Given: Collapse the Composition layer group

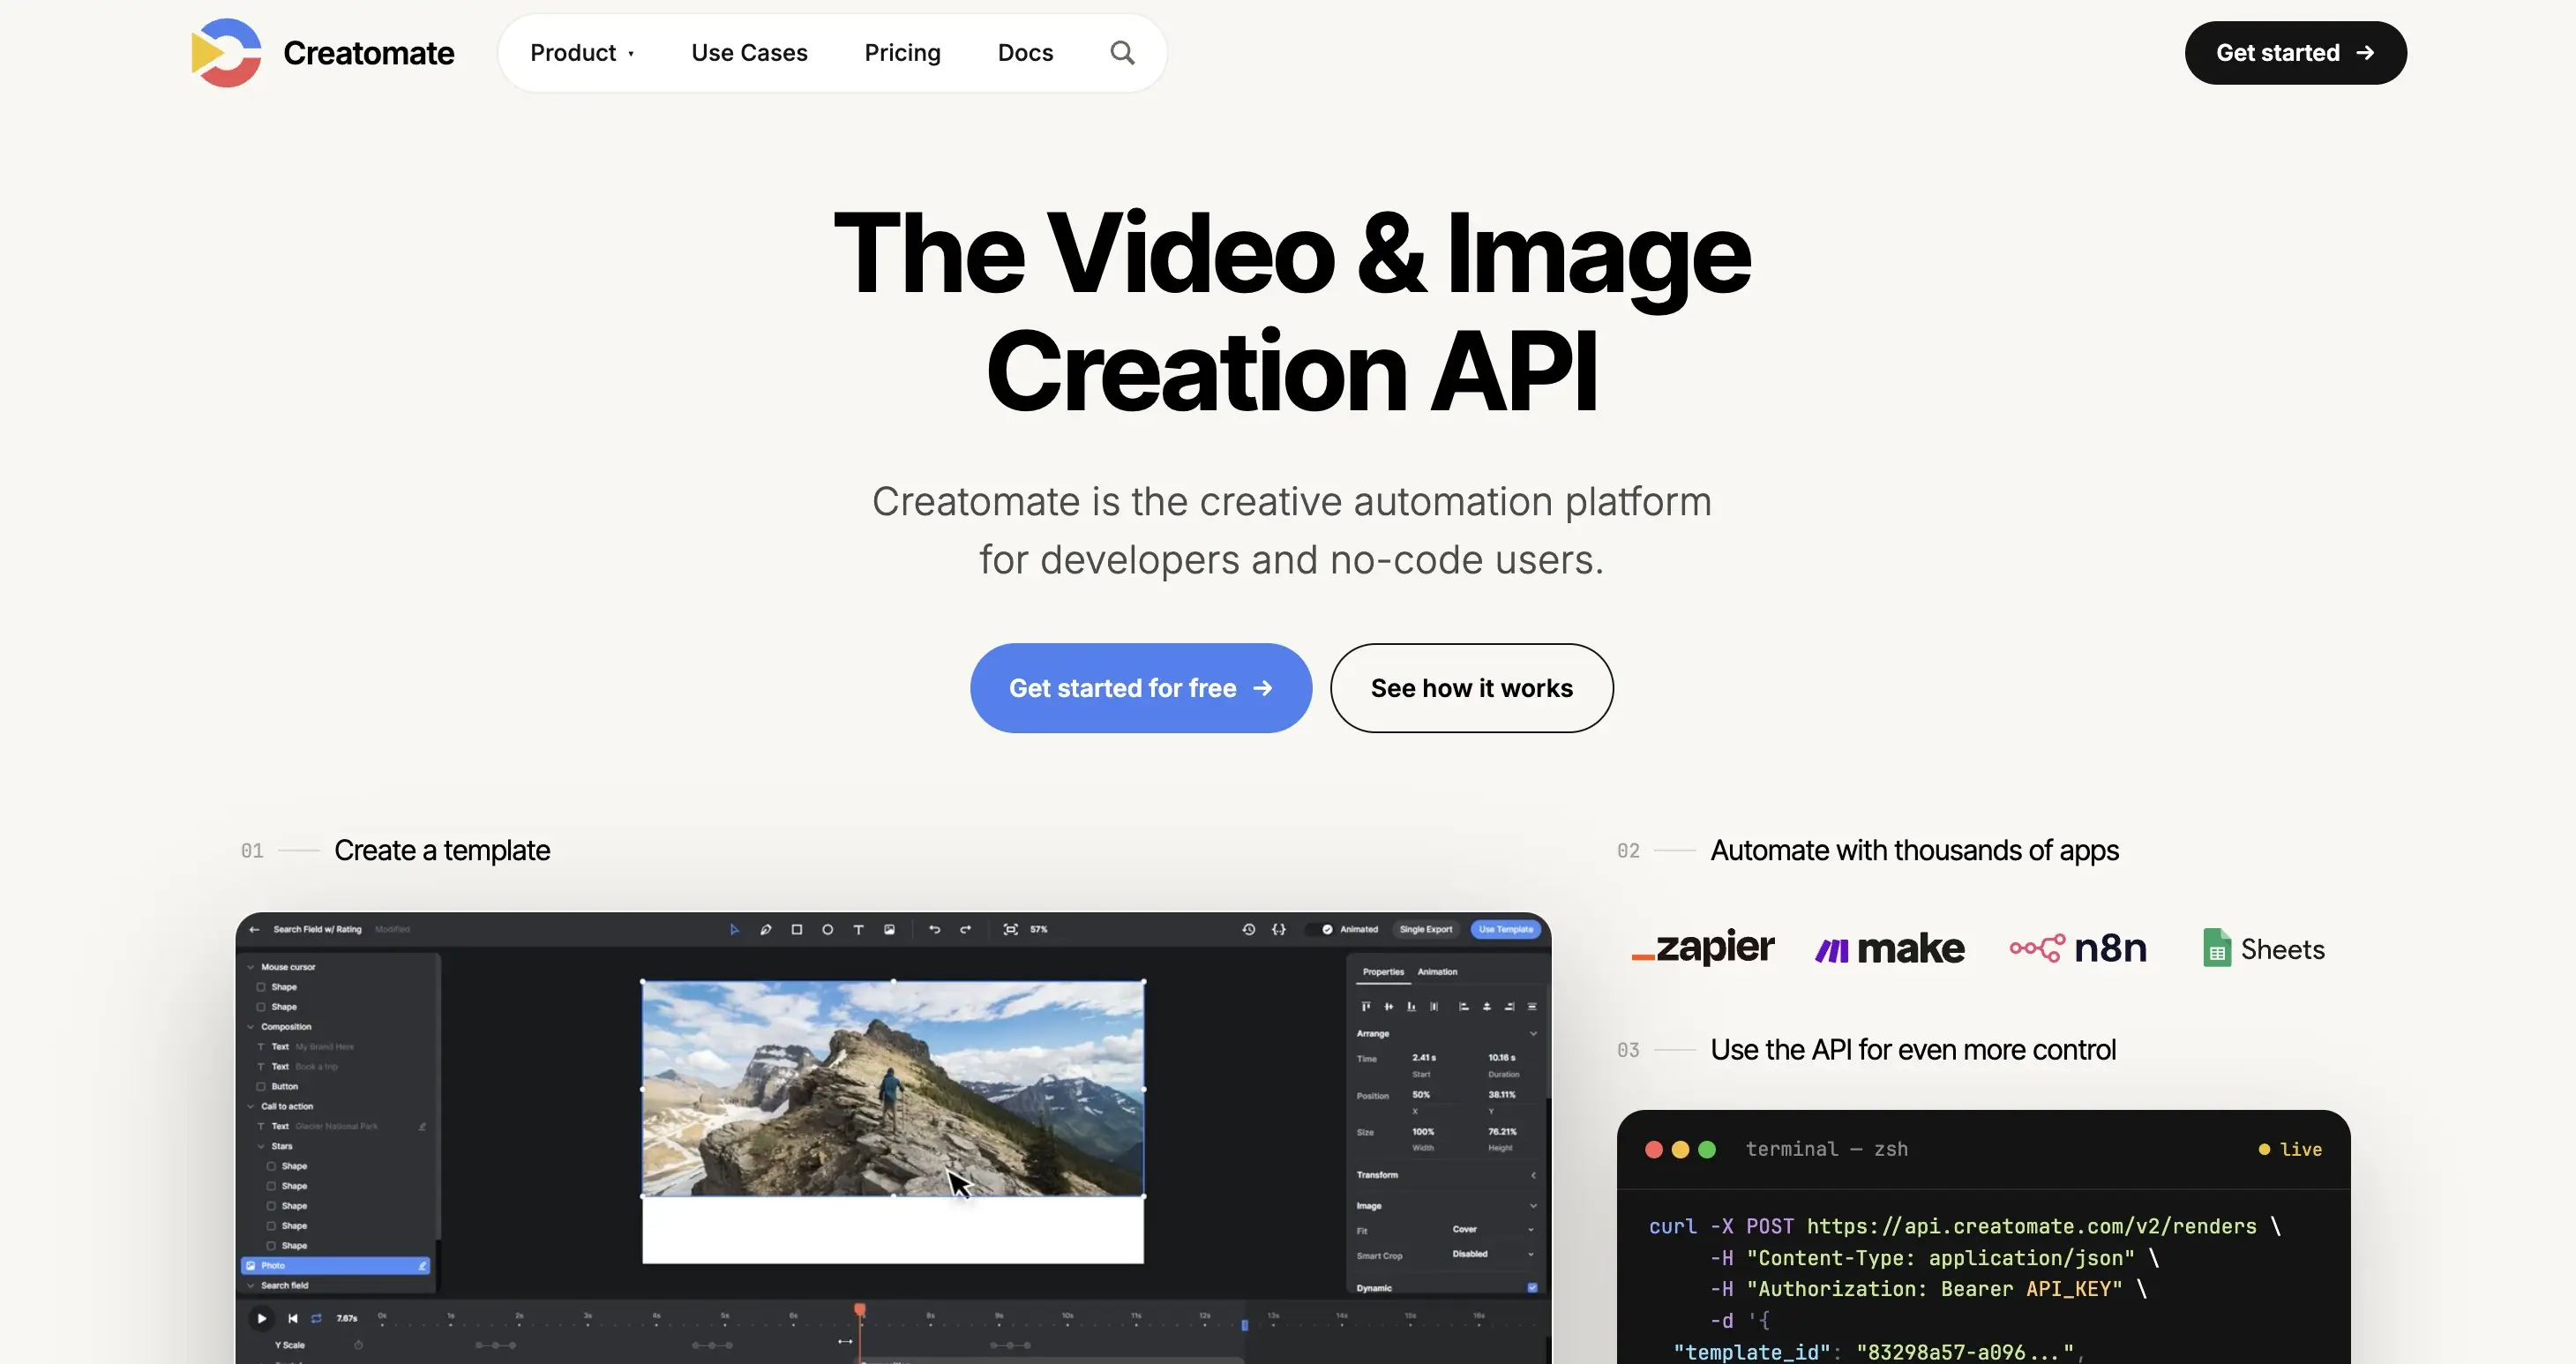Looking at the screenshot, I should point(251,1027).
